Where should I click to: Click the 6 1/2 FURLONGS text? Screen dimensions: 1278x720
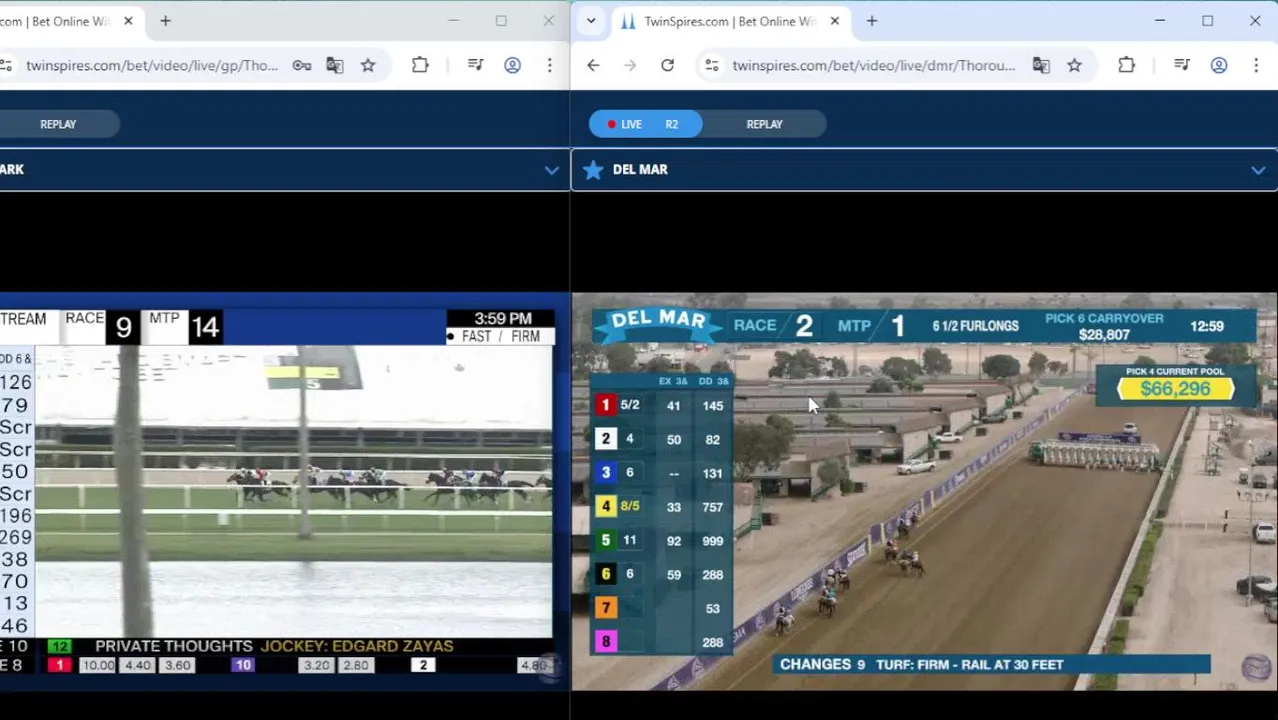(x=975, y=326)
